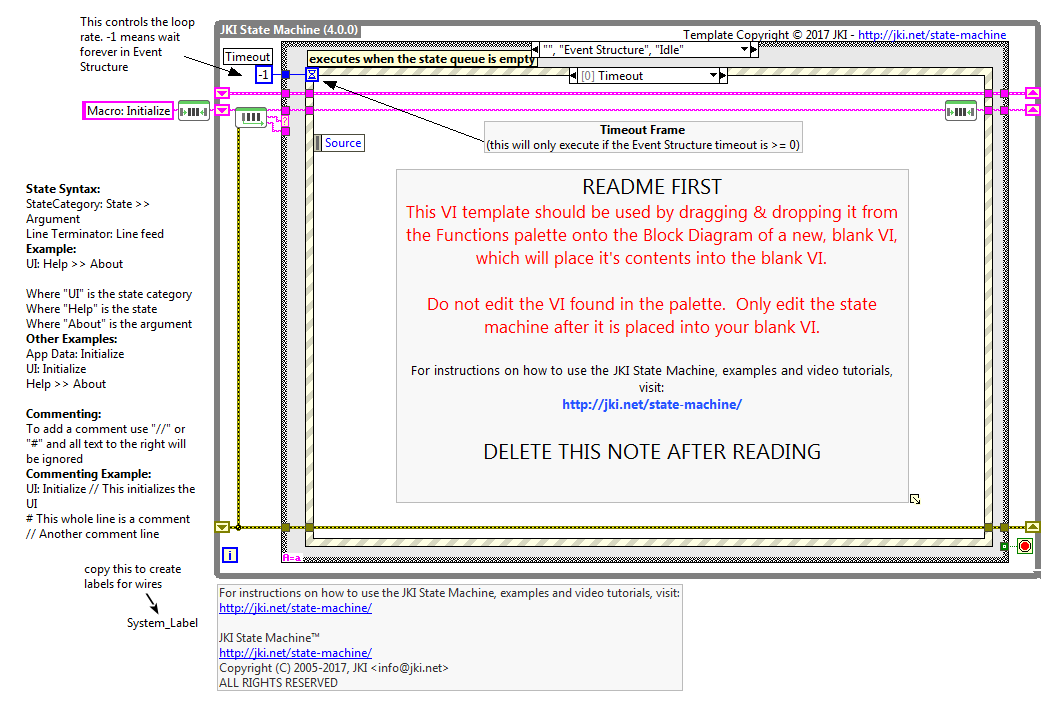The image size is (1064, 712).
Task: Click the previous-event arrow left of [0] Timeout
Action: click(x=573, y=75)
